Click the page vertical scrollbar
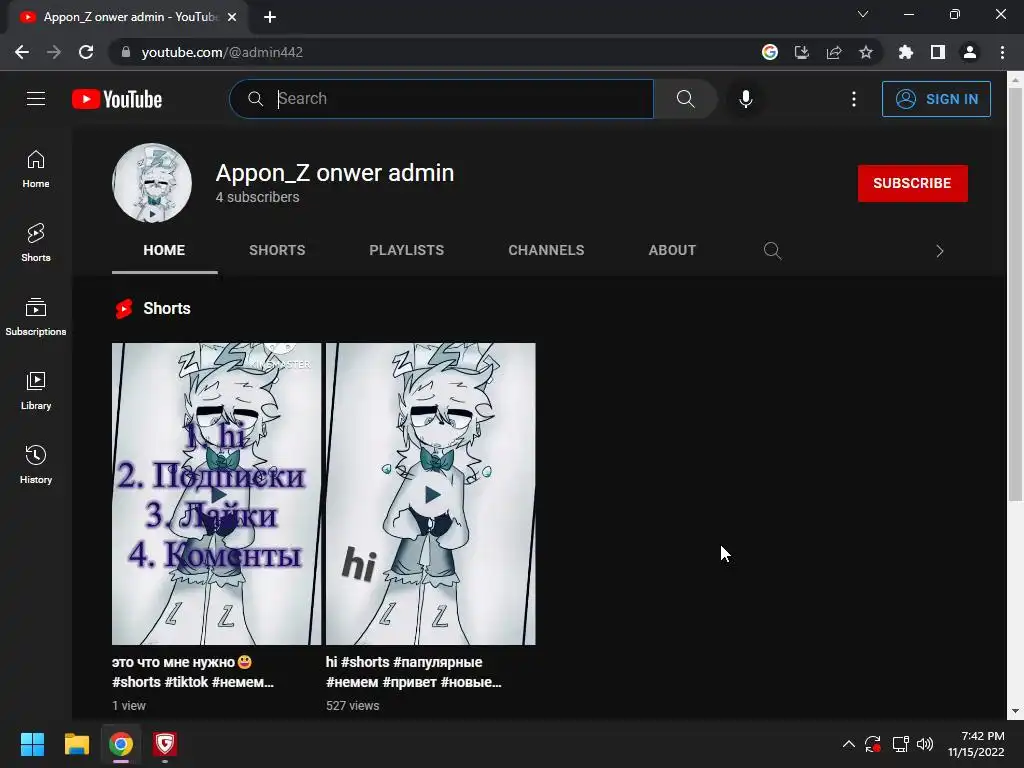The width and height of the screenshot is (1024, 768). (x=1015, y=294)
